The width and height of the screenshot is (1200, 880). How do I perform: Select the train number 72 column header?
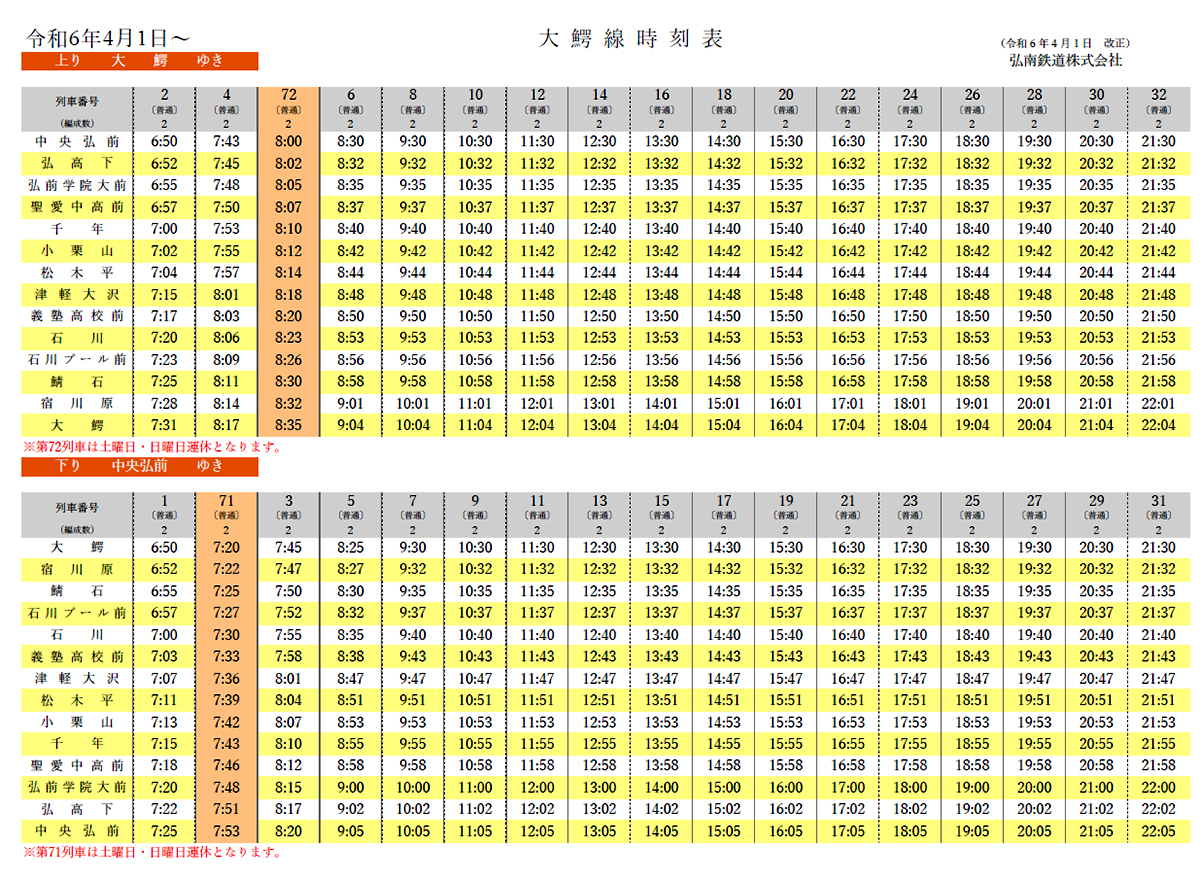coord(288,96)
